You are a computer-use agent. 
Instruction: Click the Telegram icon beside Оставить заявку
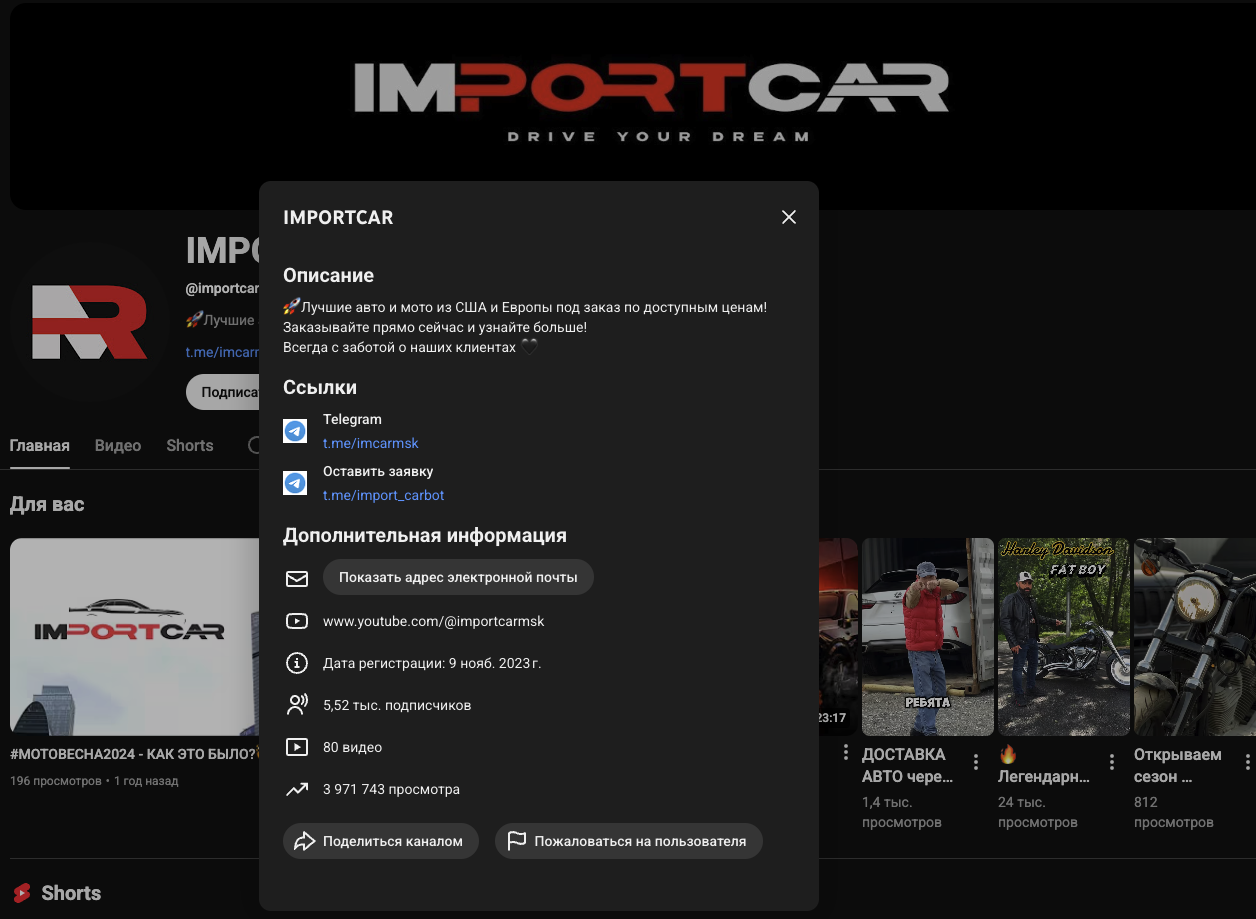(295, 483)
